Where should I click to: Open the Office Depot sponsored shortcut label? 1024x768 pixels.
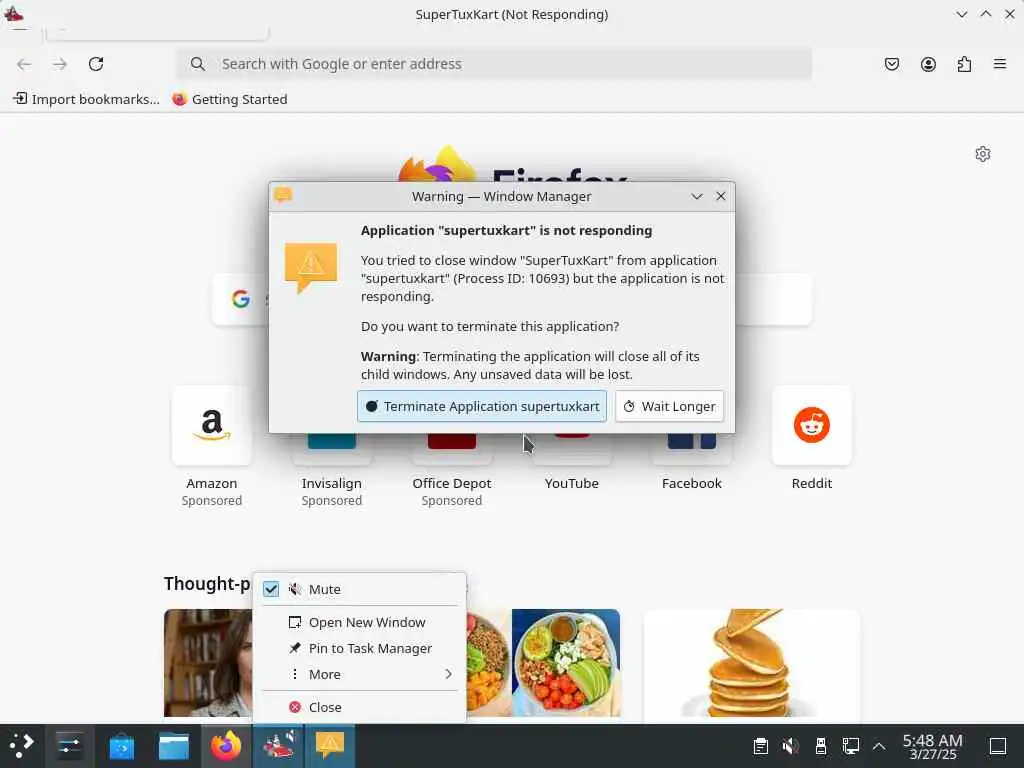tap(452, 483)
